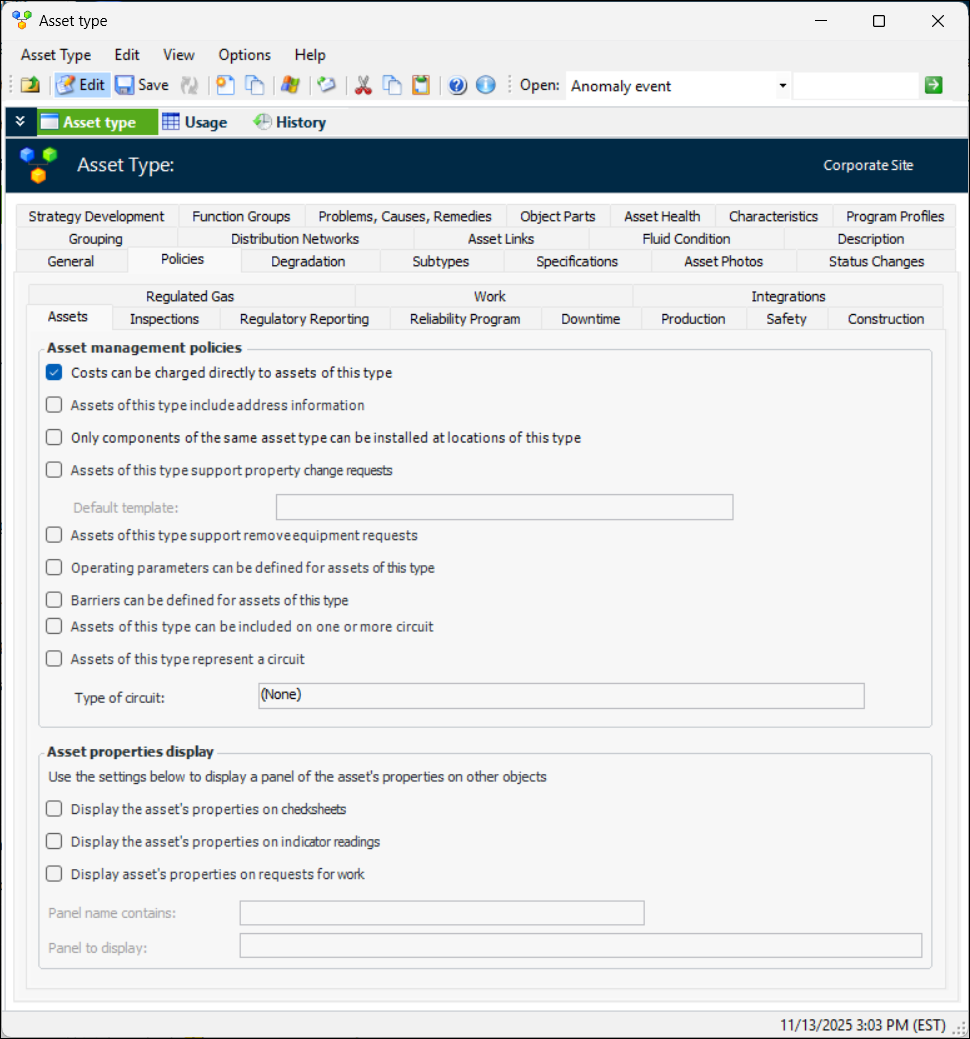Switch to the Regulatory Reporting tab

[304, 319]
